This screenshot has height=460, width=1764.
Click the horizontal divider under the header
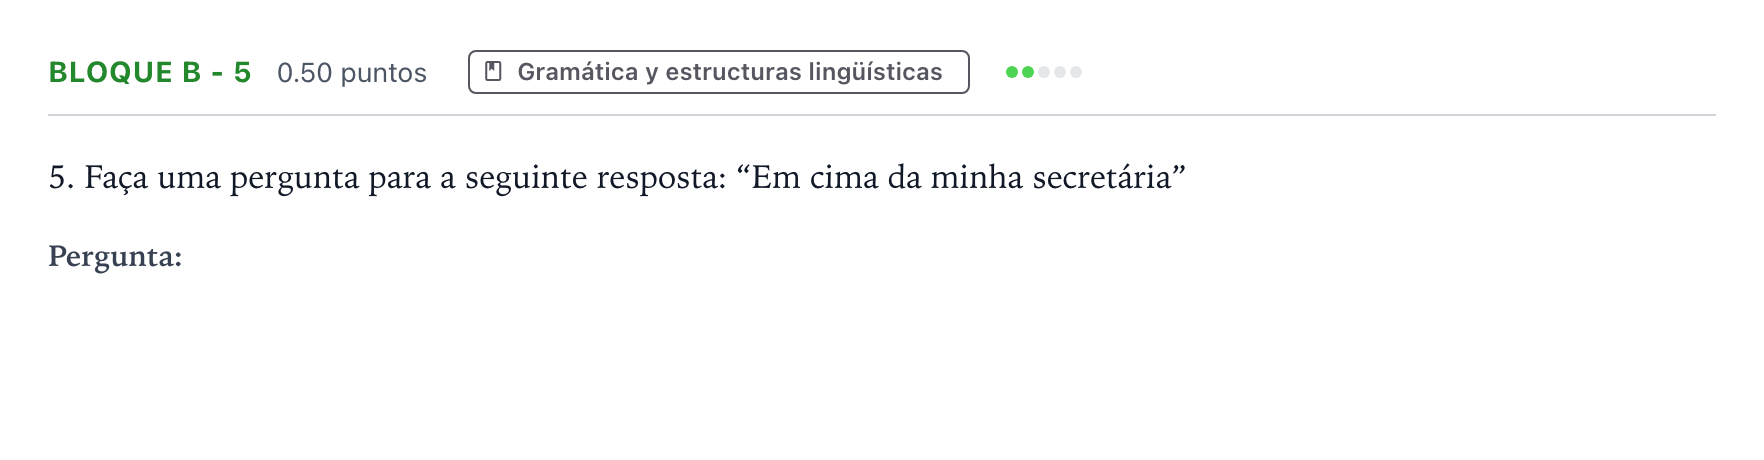tap(882, 115)
